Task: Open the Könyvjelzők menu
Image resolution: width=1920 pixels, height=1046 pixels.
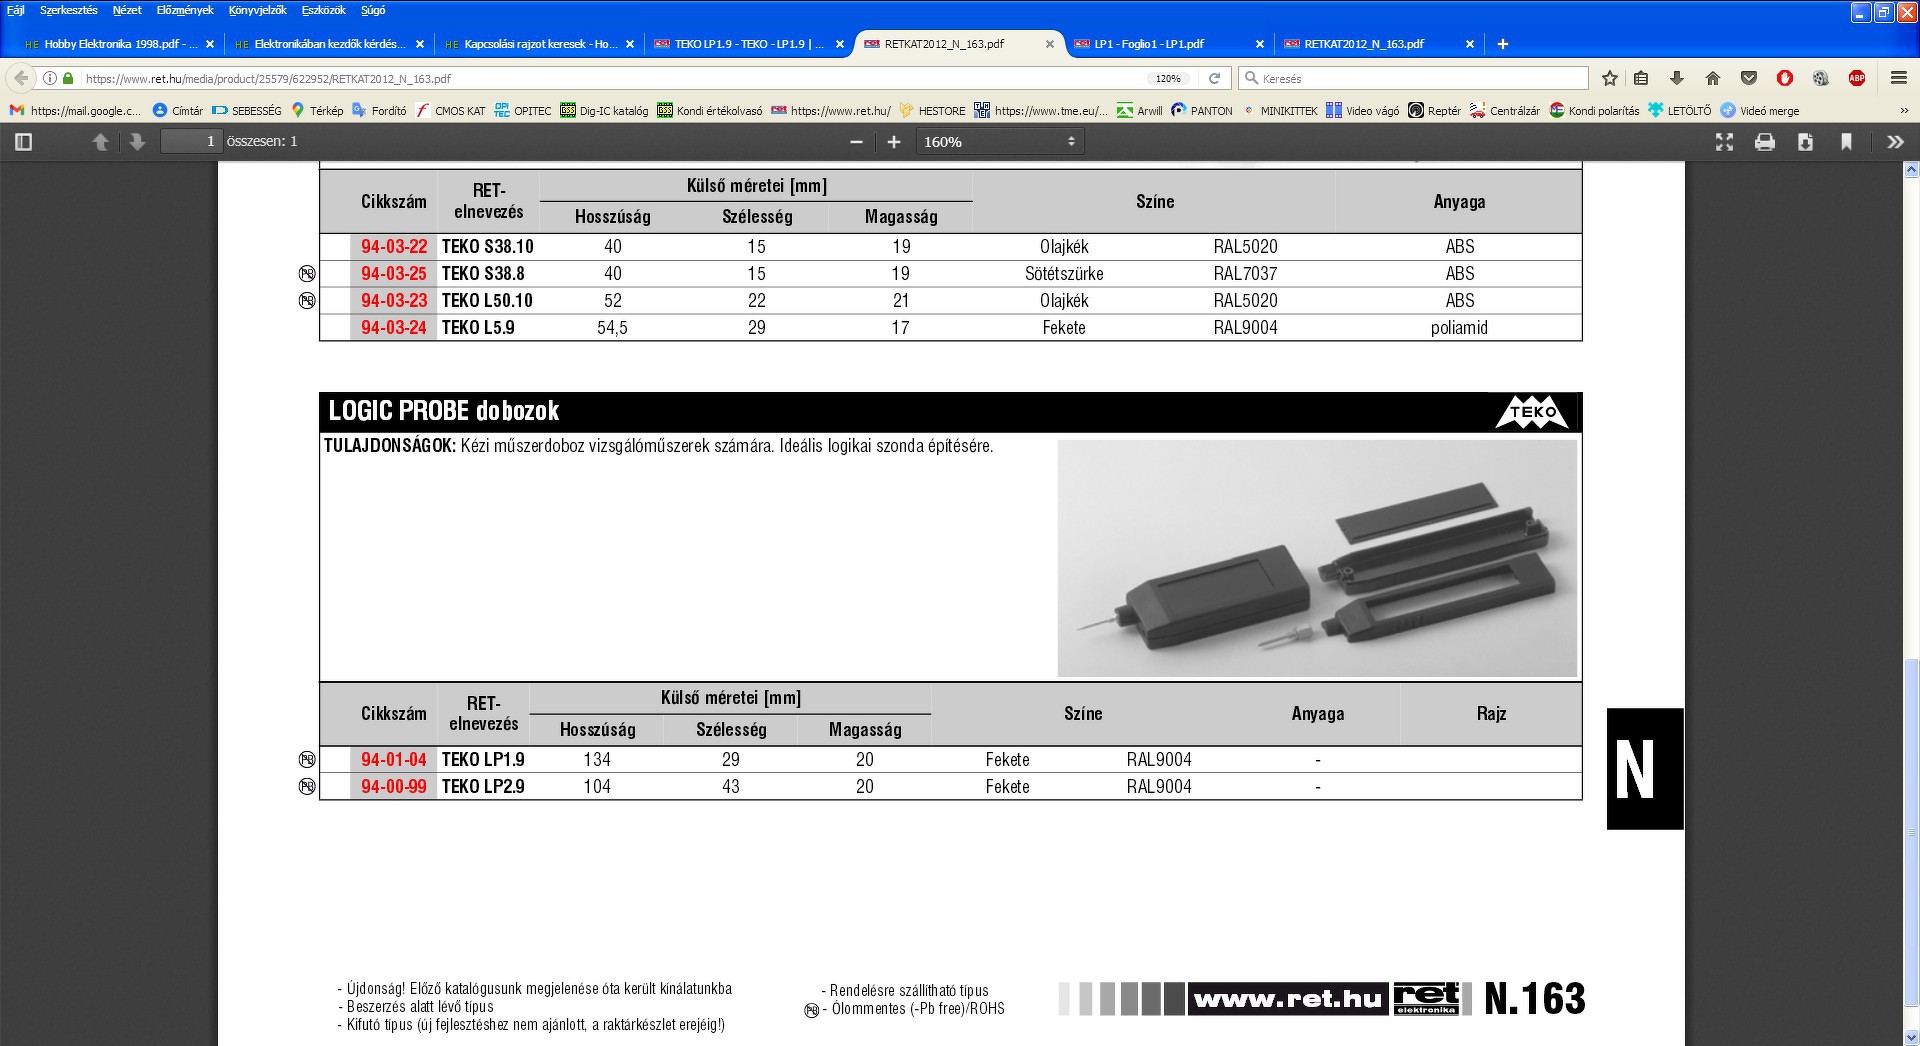Action: [258, 10]
